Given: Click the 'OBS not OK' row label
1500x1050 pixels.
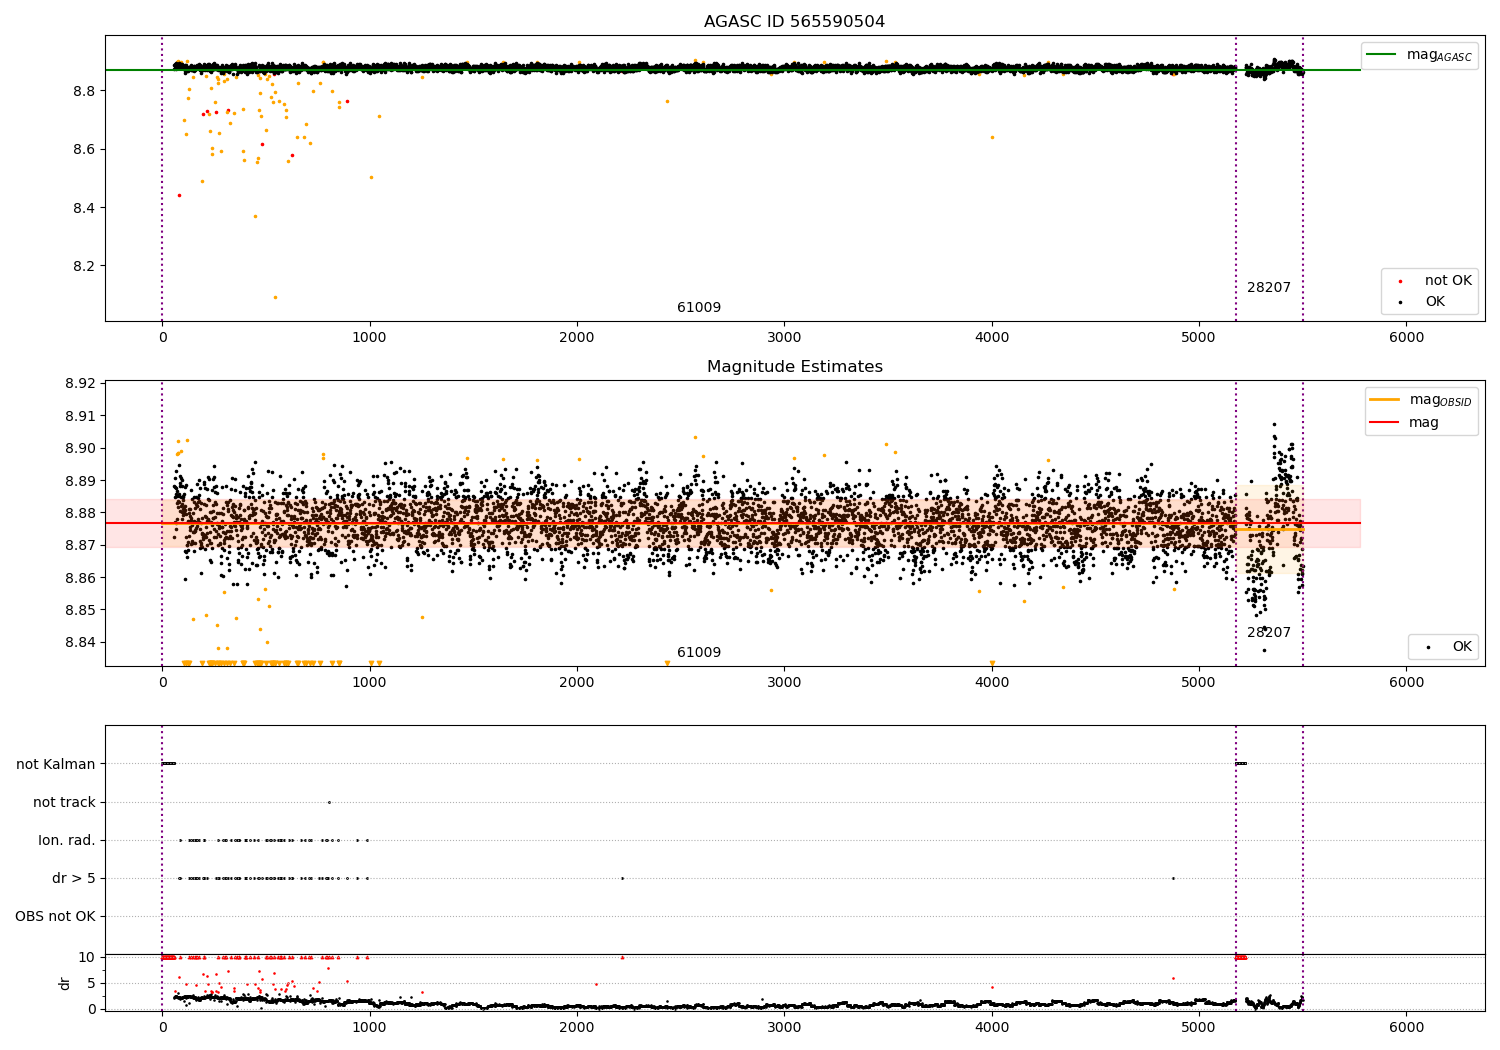Looking at the screenshot, I should (55, 916).
